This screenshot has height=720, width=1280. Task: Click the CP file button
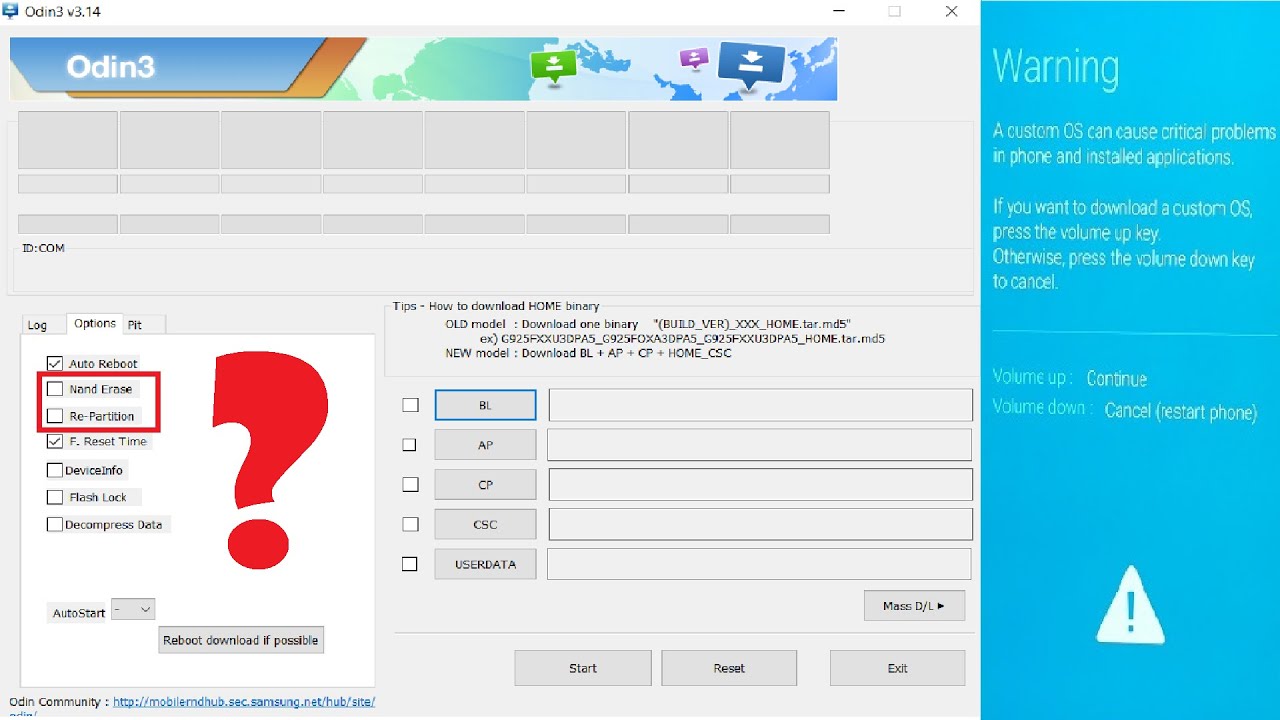[x=485, y=484]
